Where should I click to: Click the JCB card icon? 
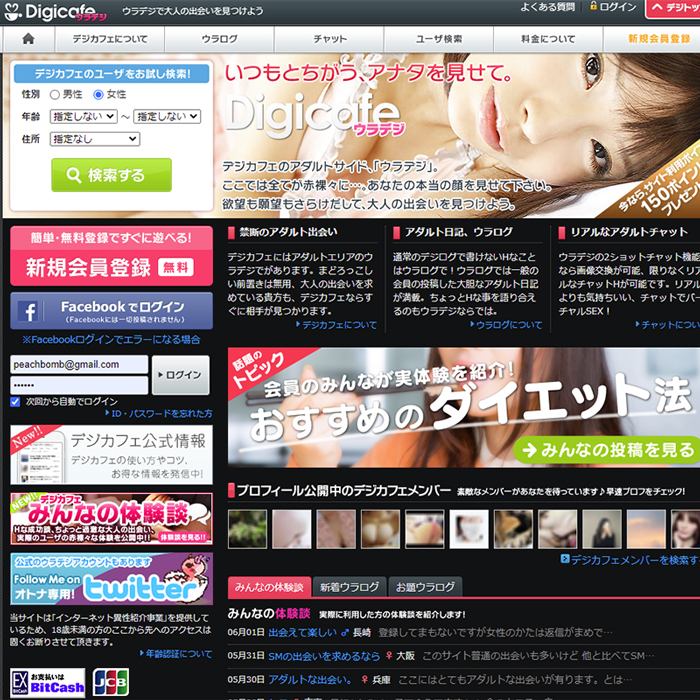click(111, 682)
